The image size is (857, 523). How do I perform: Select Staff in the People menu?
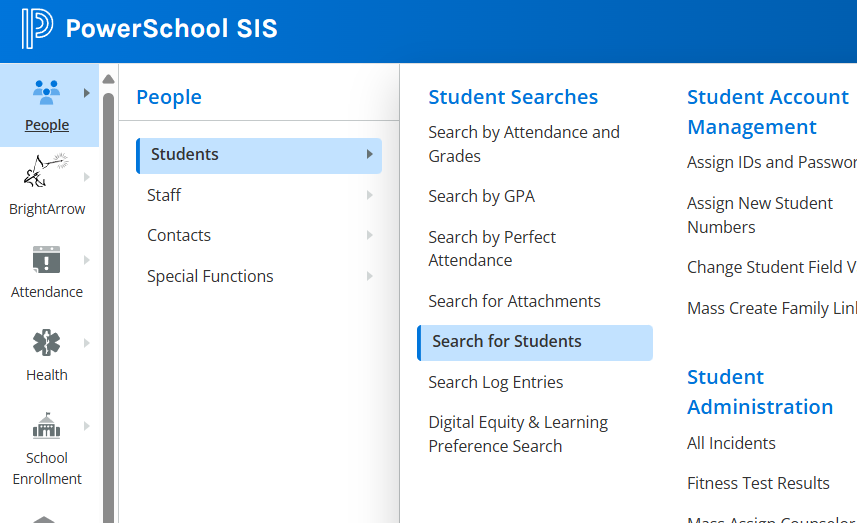pos(164,195)
